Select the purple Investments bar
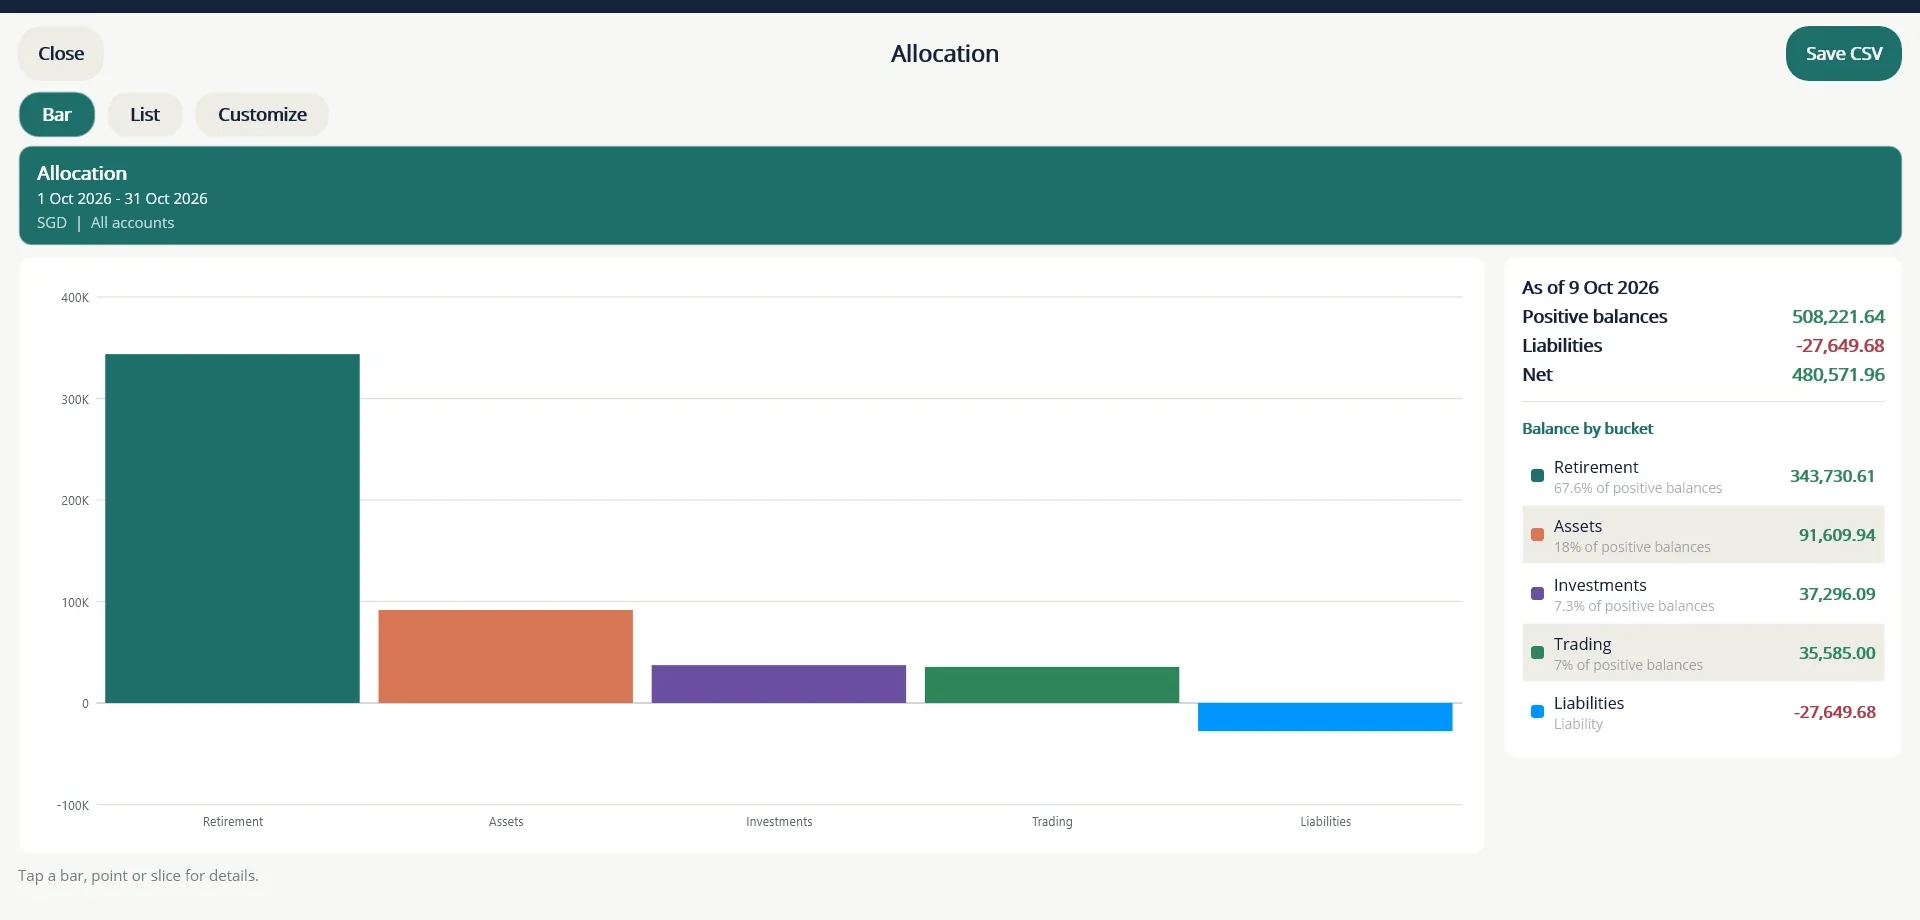Screen dimensions: 1920x920 (779, 684)
